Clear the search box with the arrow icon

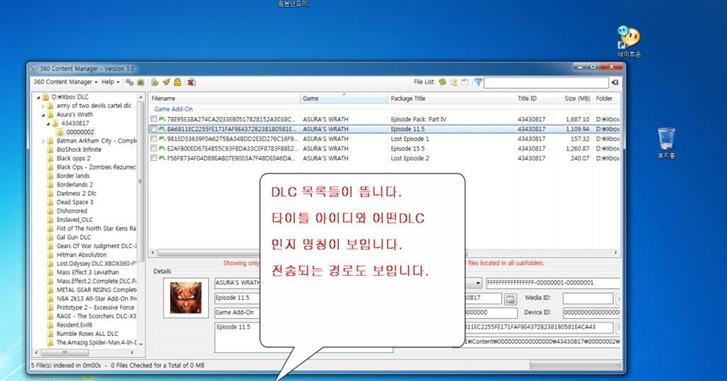[615, 83]
